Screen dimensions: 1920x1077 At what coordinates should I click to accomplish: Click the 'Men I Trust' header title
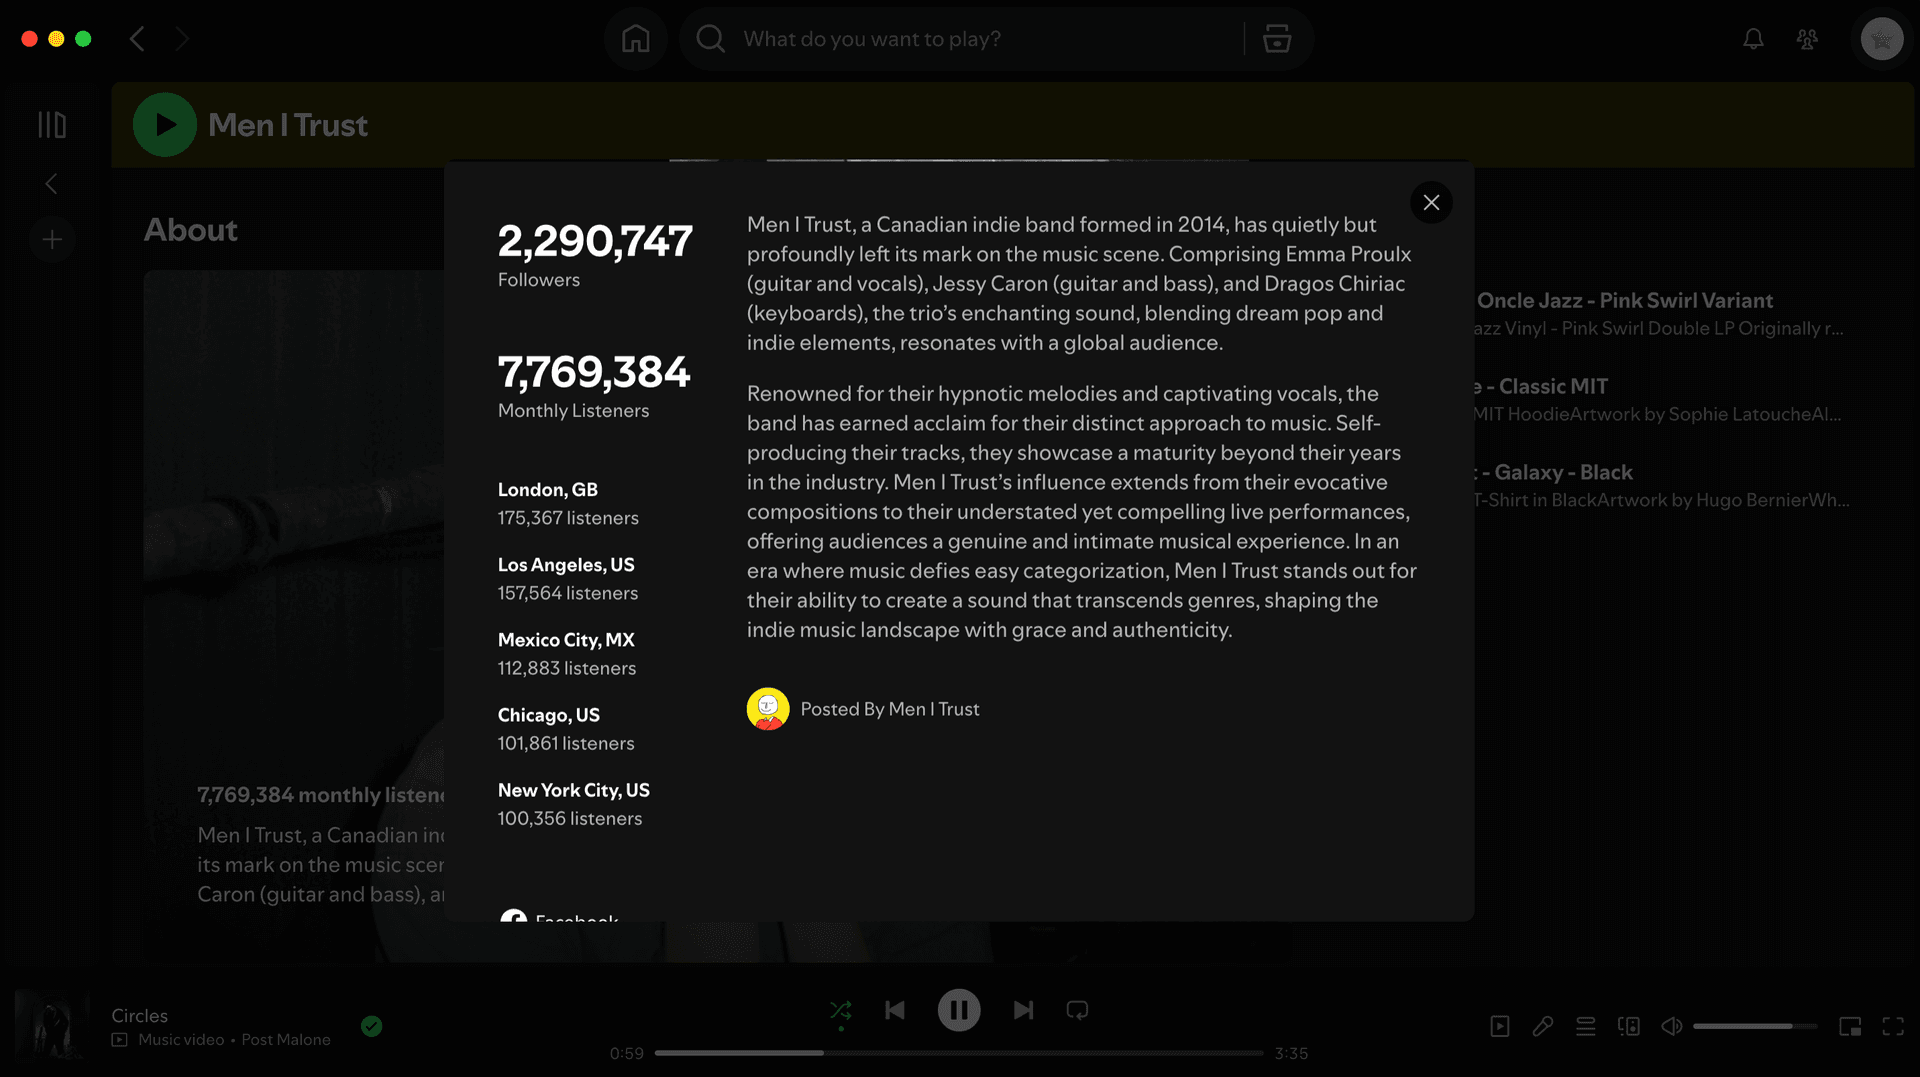click(288, 125)
